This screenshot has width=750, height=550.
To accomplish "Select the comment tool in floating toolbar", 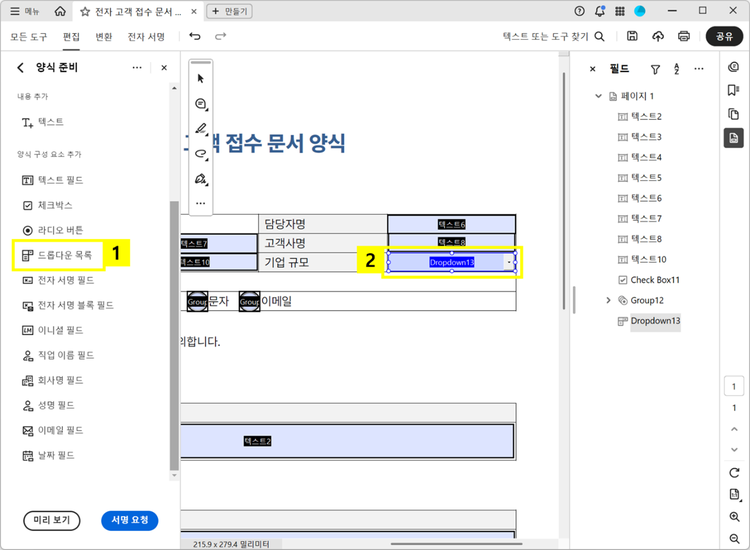I will coord(201,104).
